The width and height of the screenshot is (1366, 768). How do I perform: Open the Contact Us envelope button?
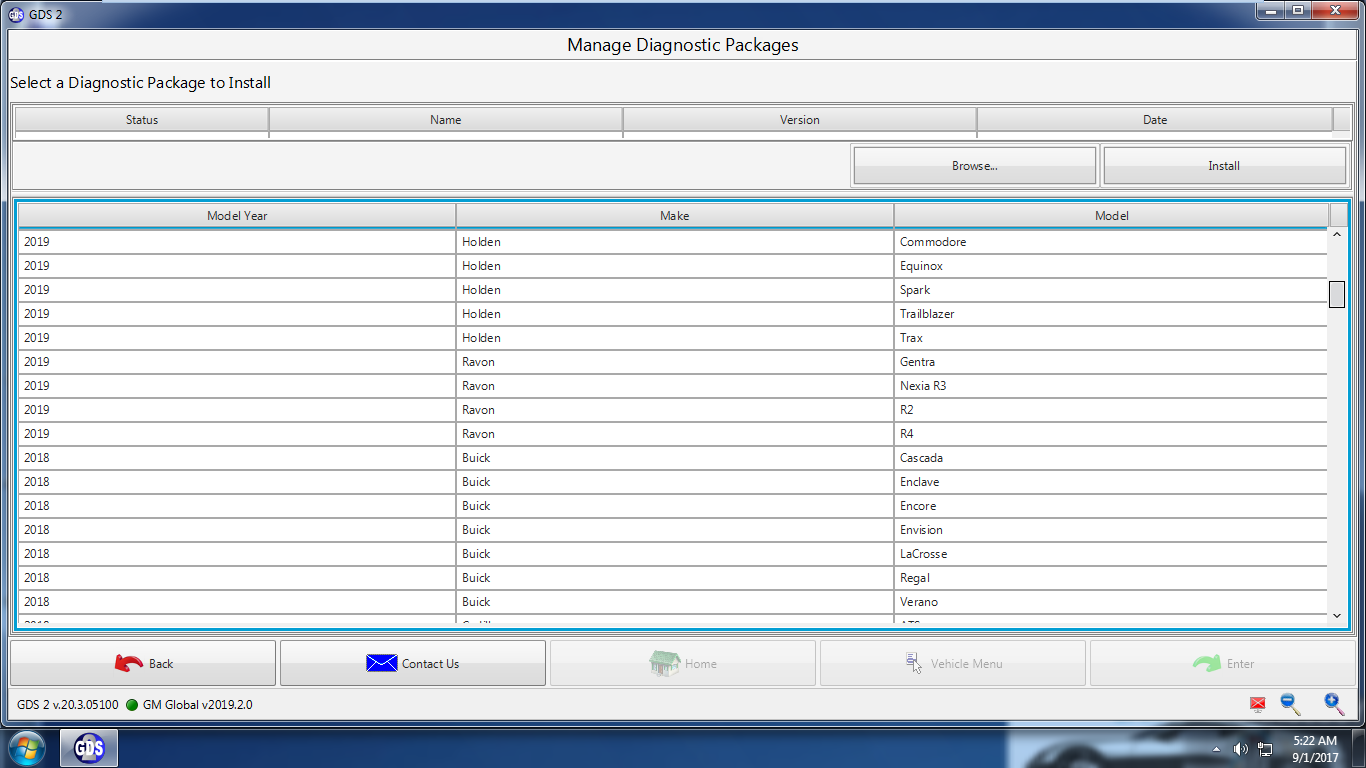click(x=413, y=663)
